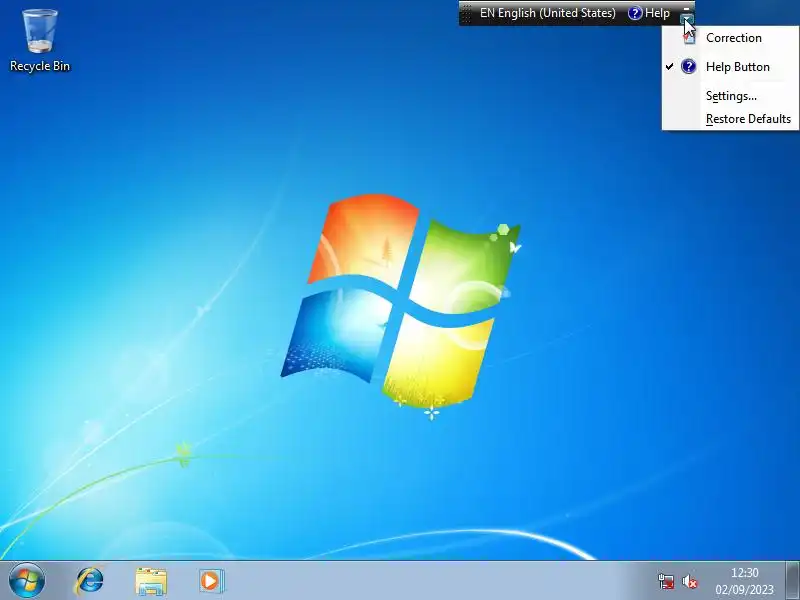Click the Show desktop strip
Viewport: 800px width, 600px height.
coord(792,580)
